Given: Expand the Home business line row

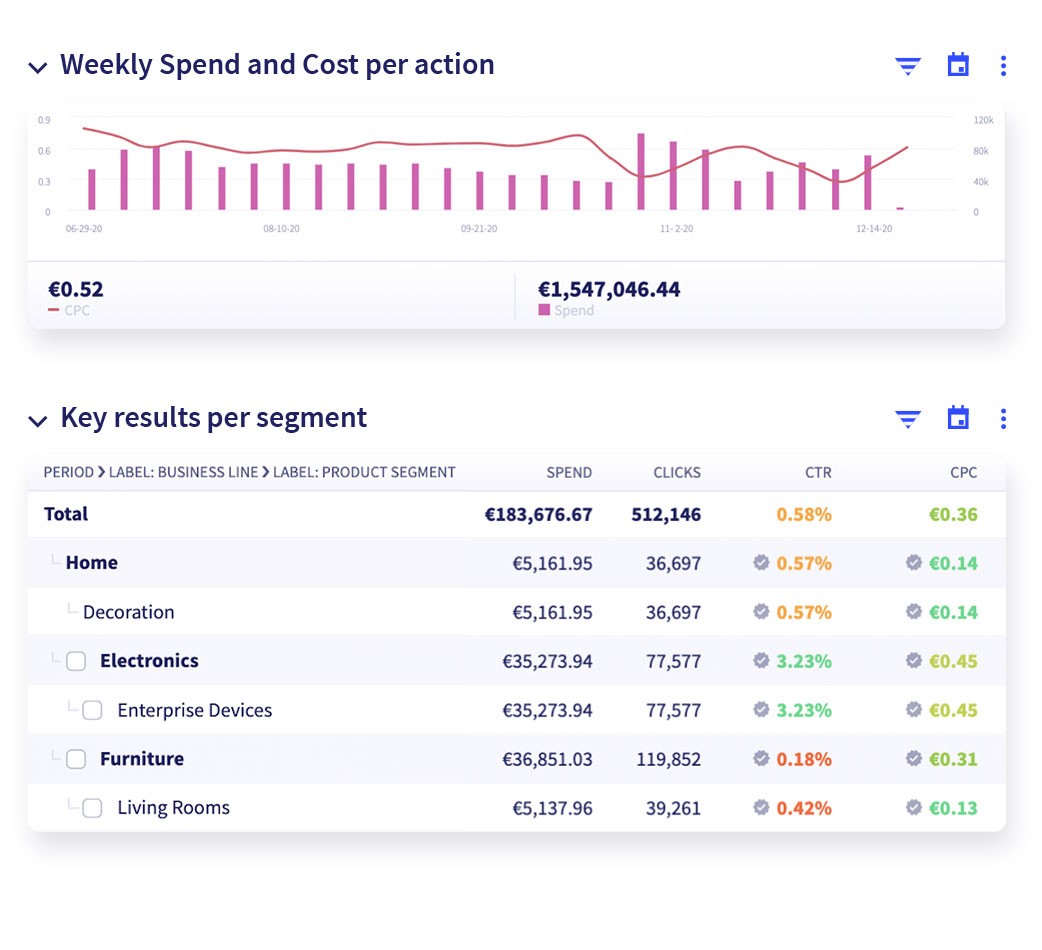Looking at the screenshot, I should 92,563.
